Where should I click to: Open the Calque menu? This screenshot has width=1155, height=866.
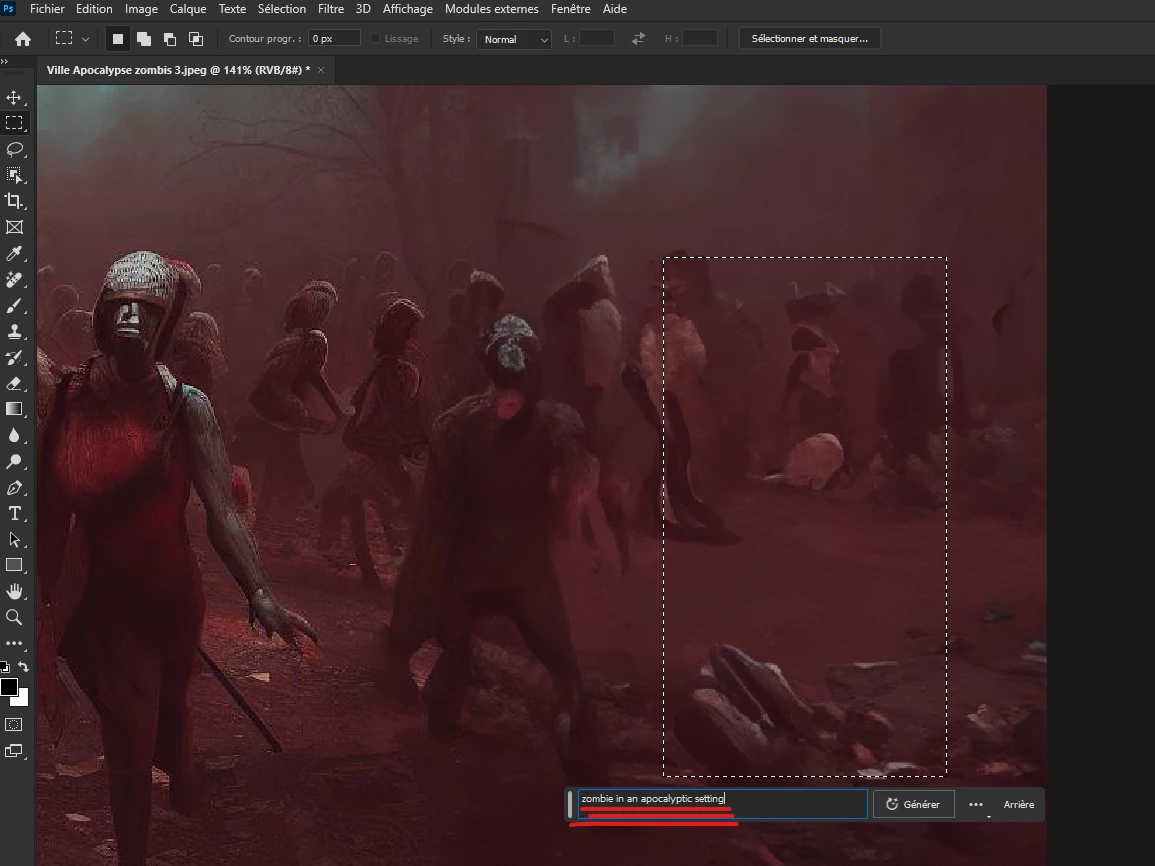pyautogui.click(x=188, y=9)
